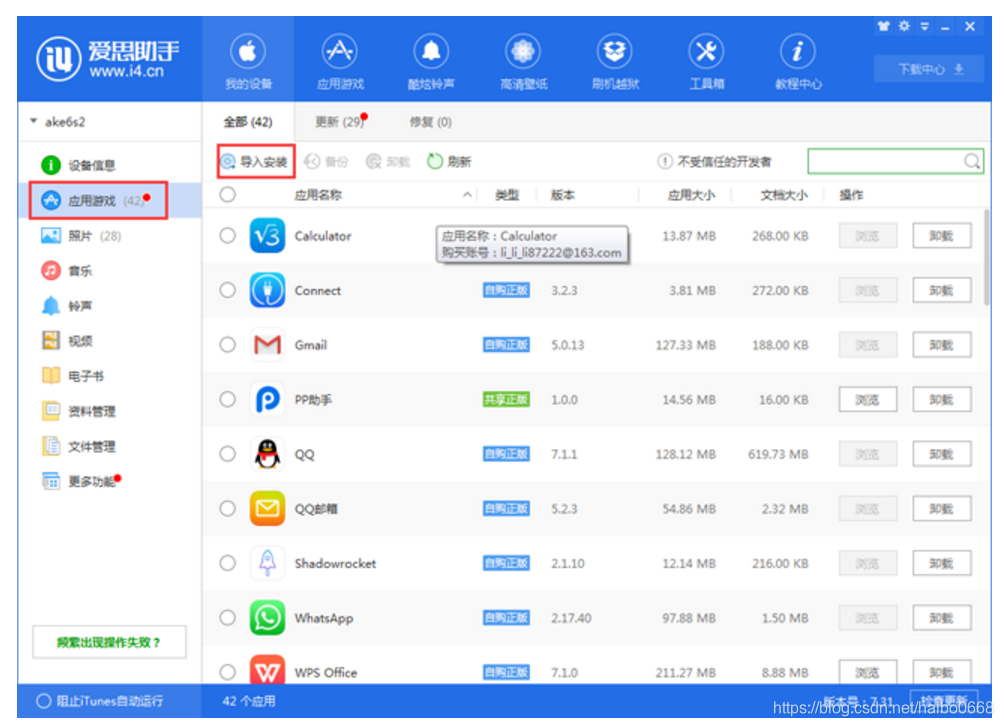
Task: Open Flash & Jailbreak with box icon
Action: [x=615, y=60]
